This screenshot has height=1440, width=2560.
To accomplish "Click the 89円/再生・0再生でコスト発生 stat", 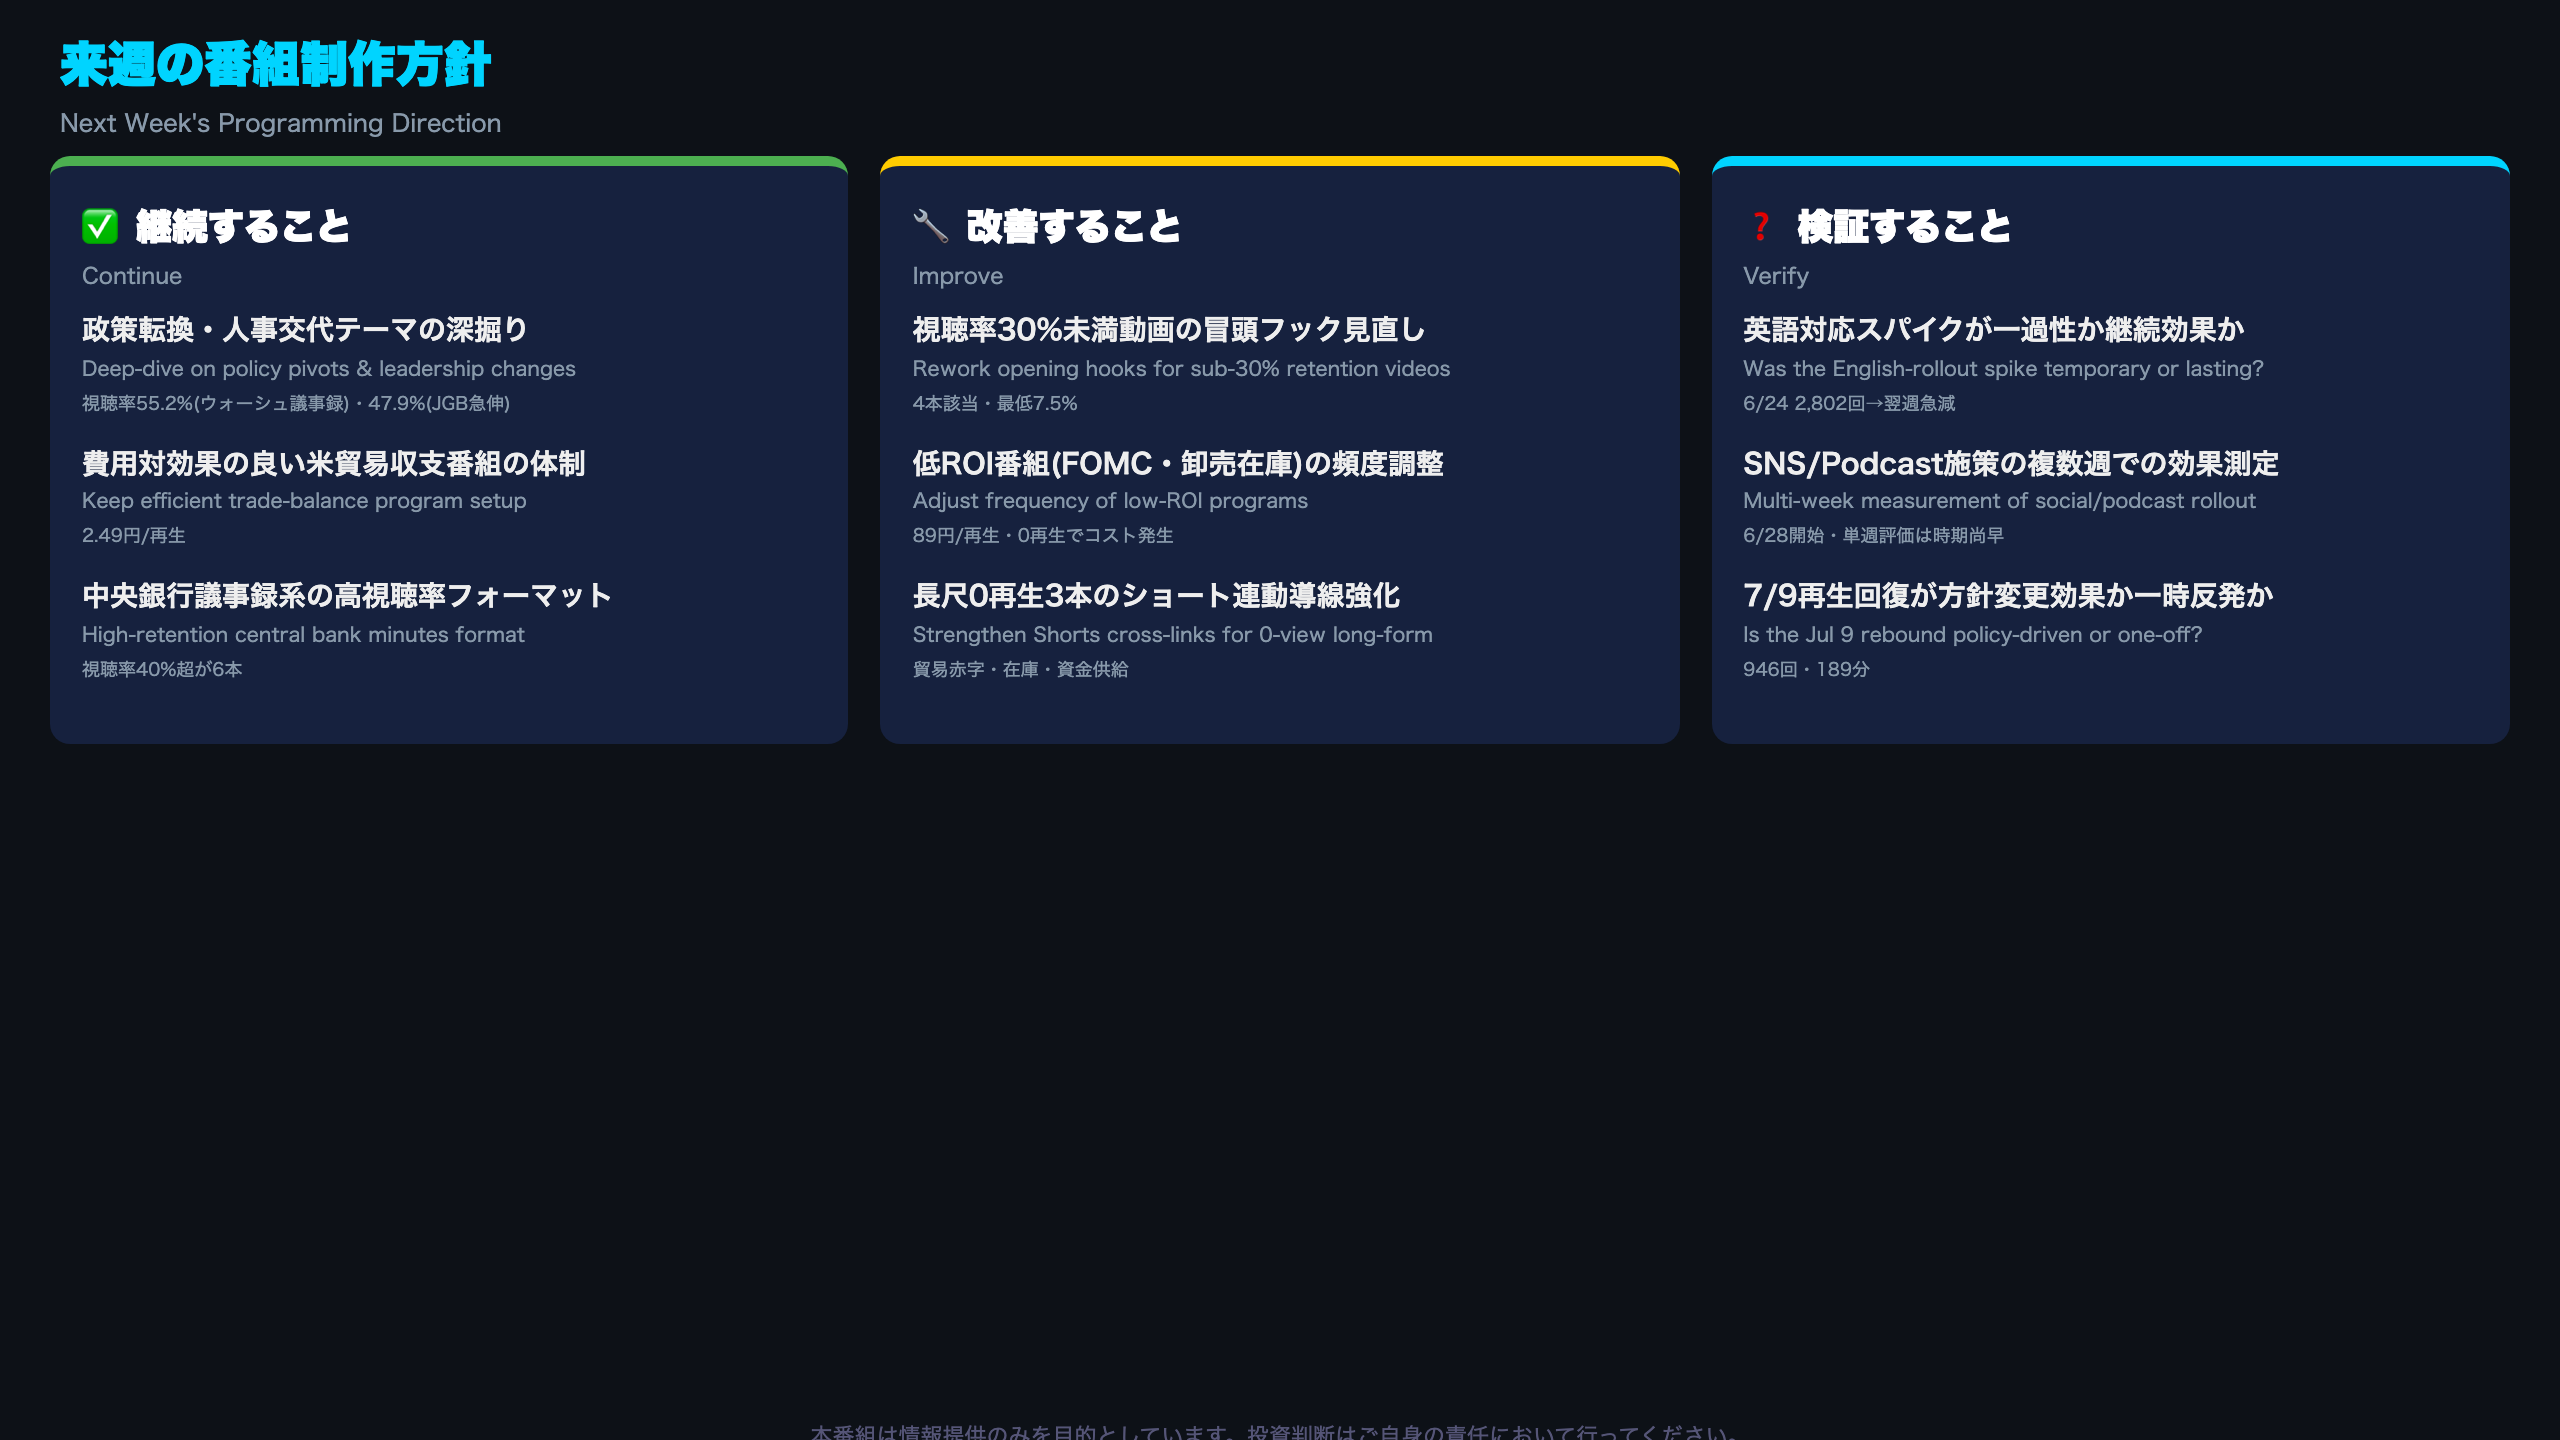I will point(1043,535).
